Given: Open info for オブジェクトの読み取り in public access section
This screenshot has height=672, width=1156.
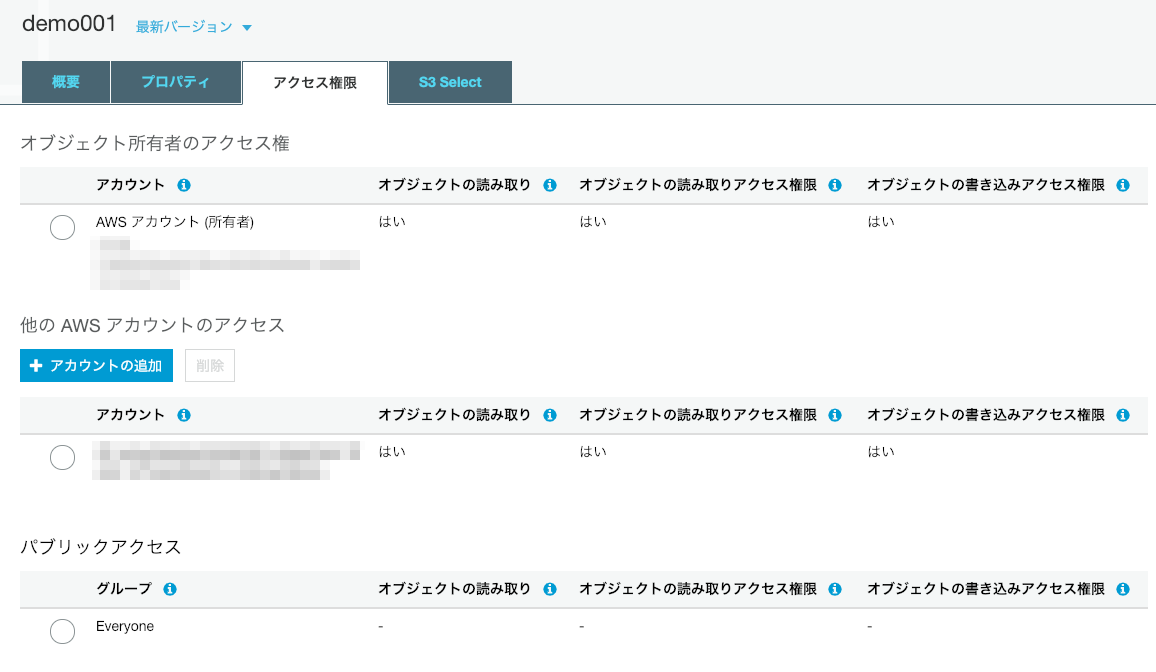Looking at the screenshot, I should click(x=548, y=589).
